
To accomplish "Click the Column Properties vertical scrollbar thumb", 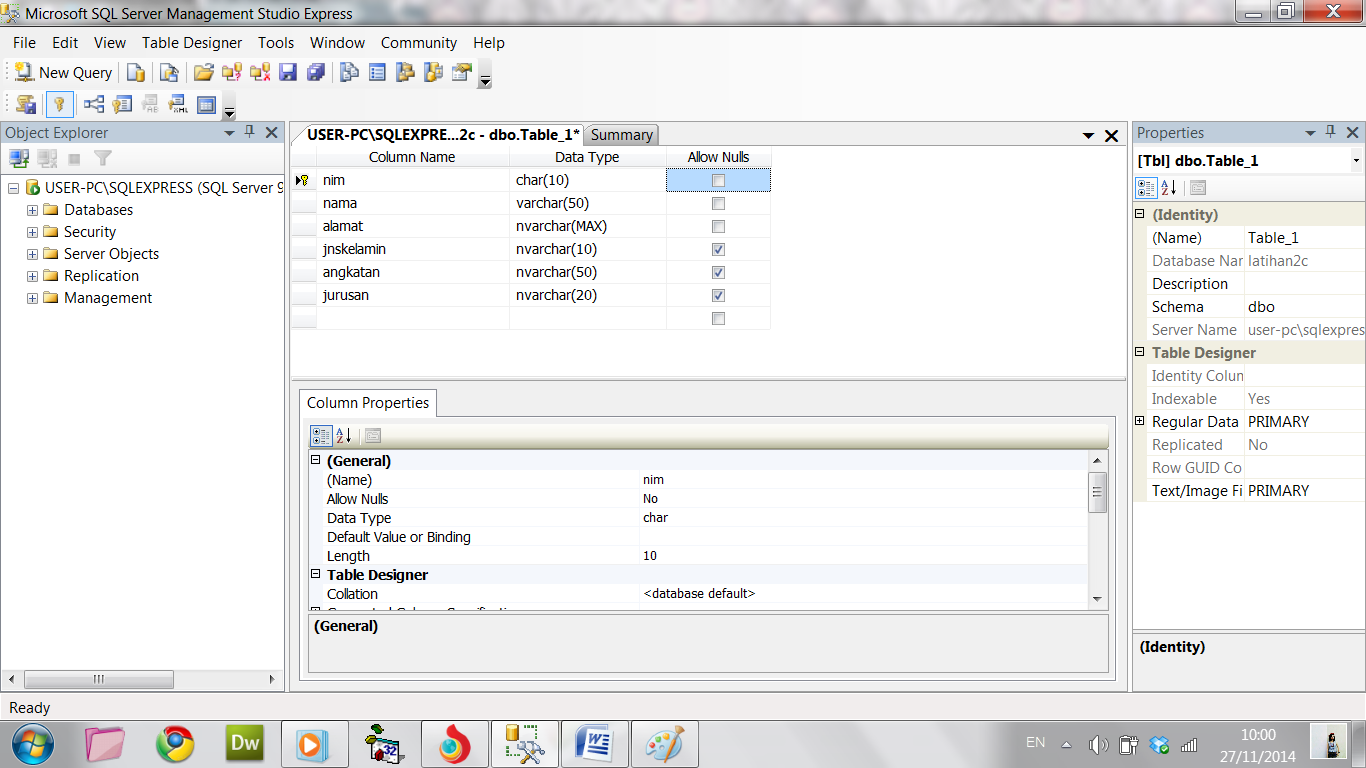I will tap(1098, 492).
